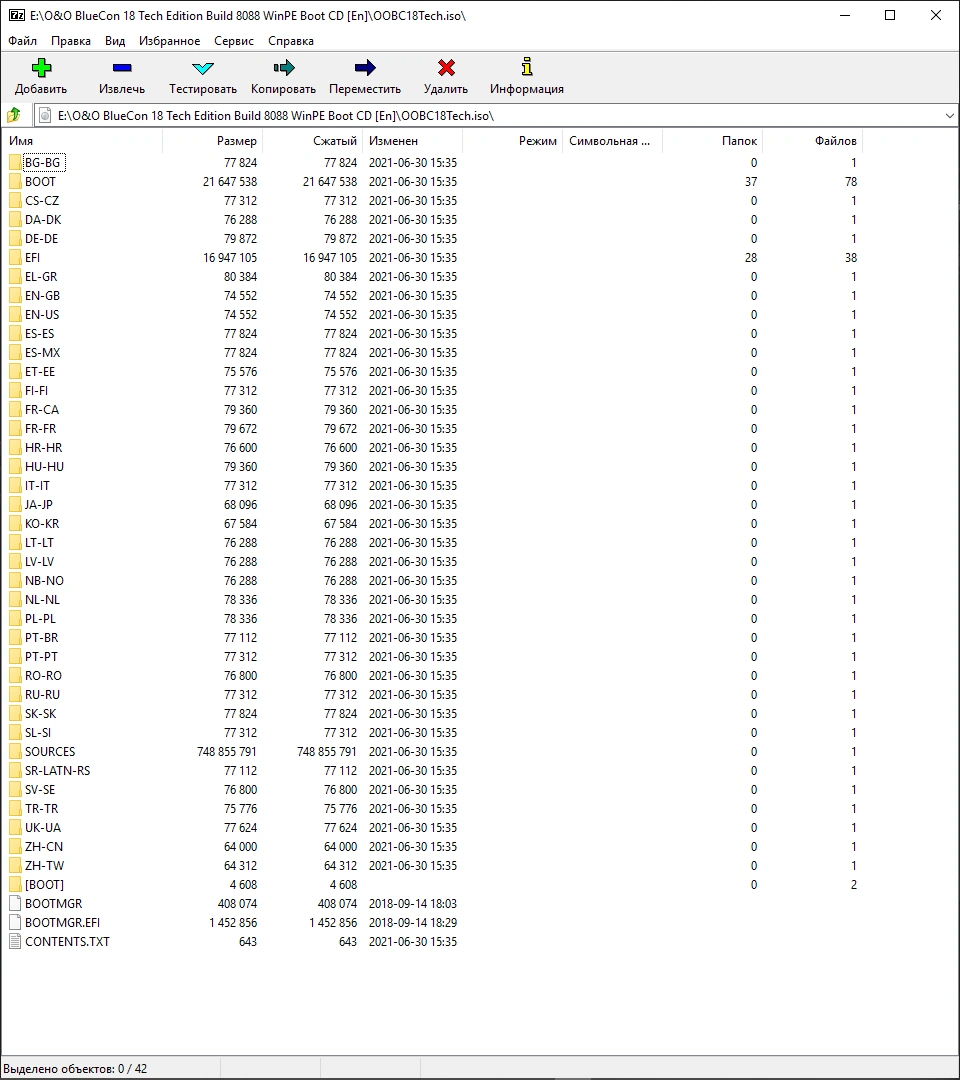This screenshot has height=1080, width=960.
Task: Select the SK-SK folder name
Action: 41,714
